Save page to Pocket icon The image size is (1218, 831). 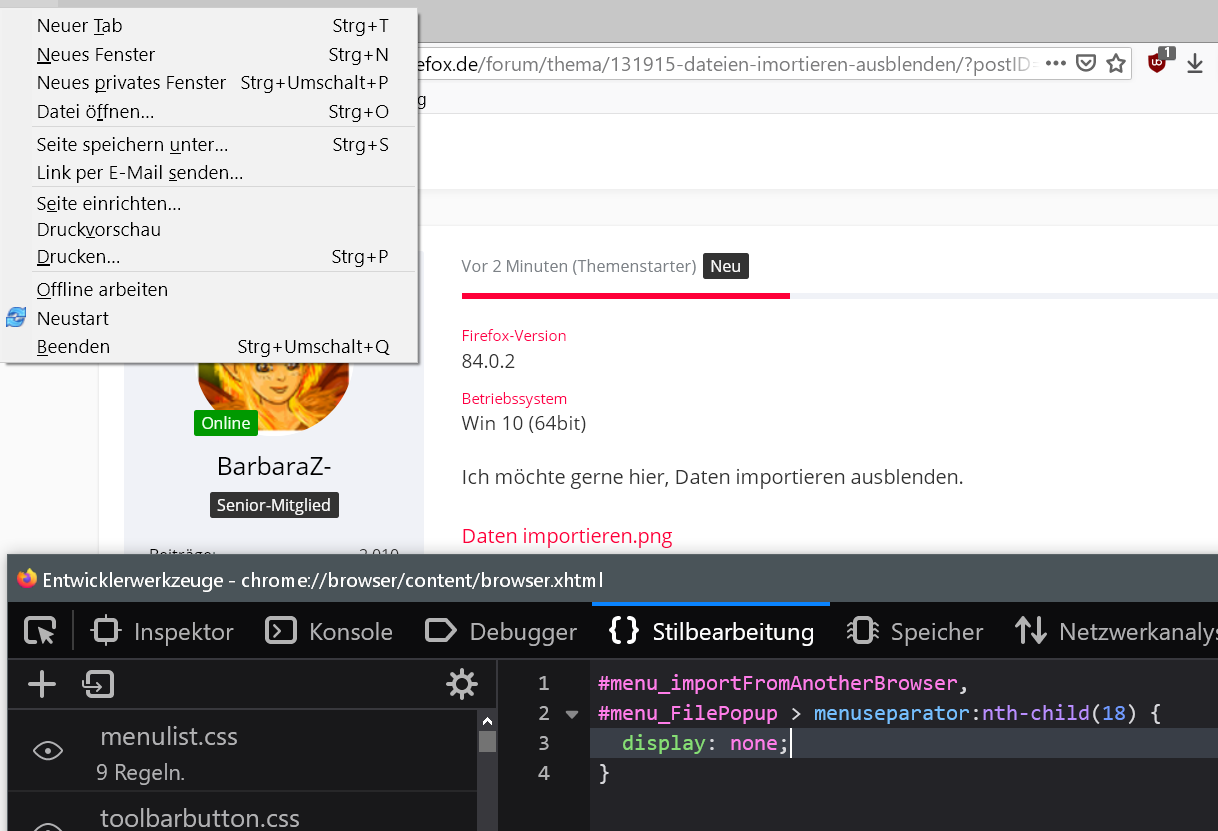point(1085,64)
